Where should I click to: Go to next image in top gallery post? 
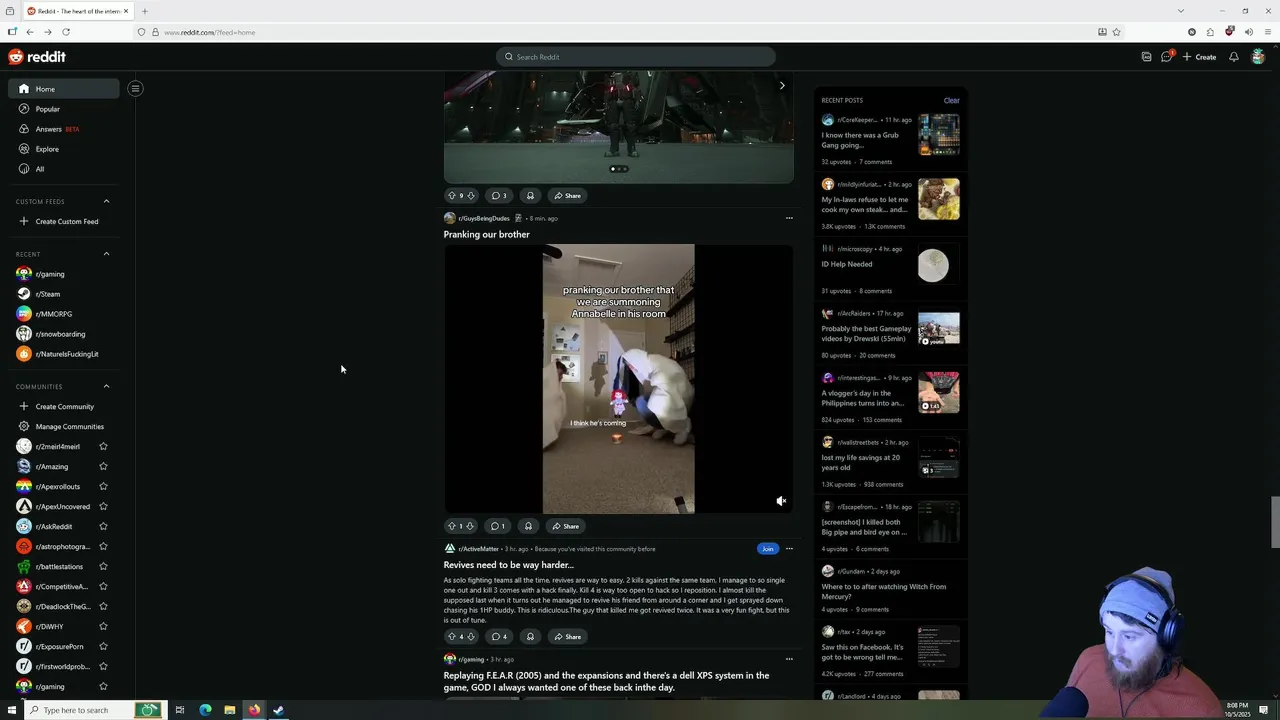coord(782,86)
